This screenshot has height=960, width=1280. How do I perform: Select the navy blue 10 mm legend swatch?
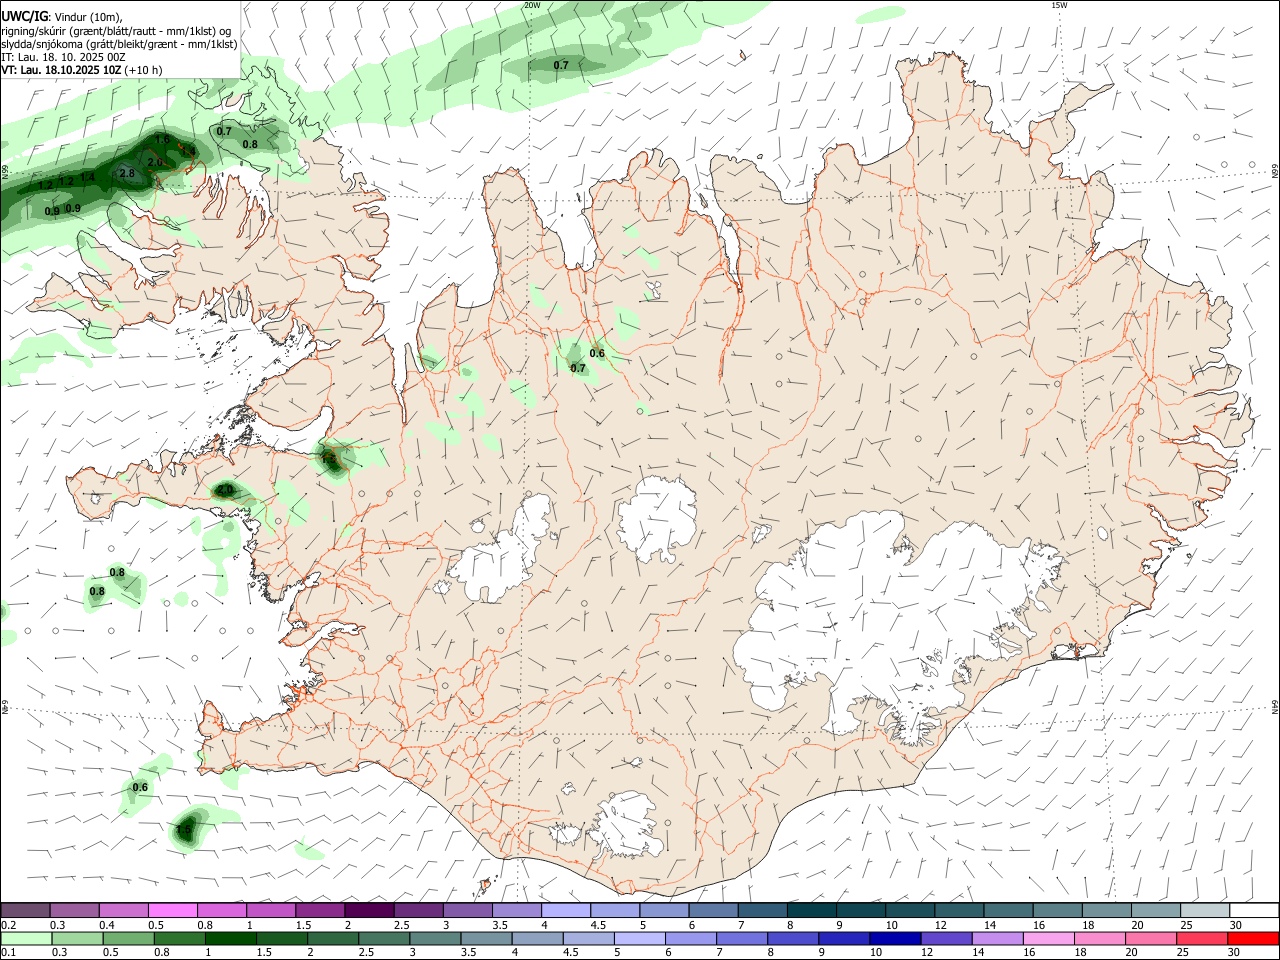point(895,938)
